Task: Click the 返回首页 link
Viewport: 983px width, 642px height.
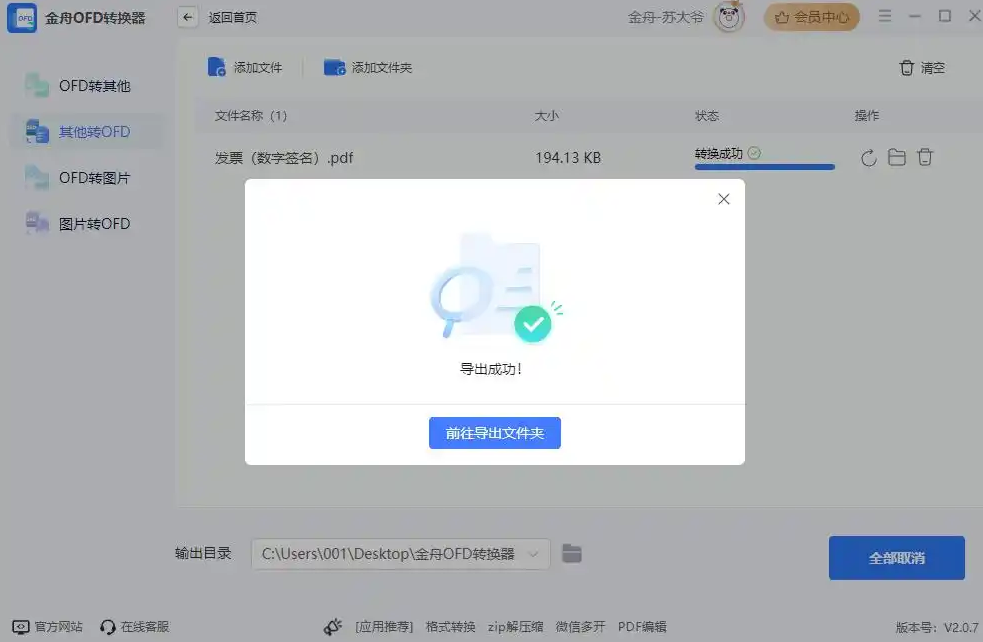Action: click(x=233, y=18)
